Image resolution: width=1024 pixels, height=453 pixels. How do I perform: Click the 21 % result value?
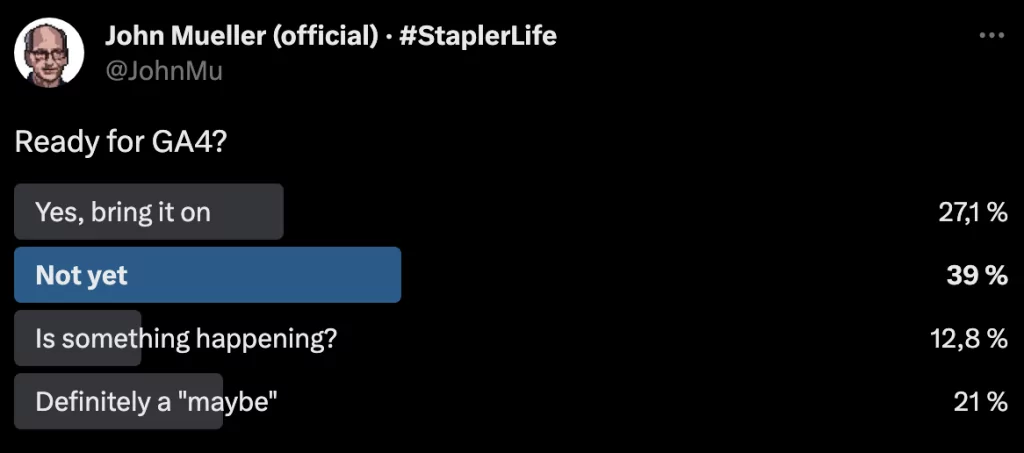coord(980,402)
